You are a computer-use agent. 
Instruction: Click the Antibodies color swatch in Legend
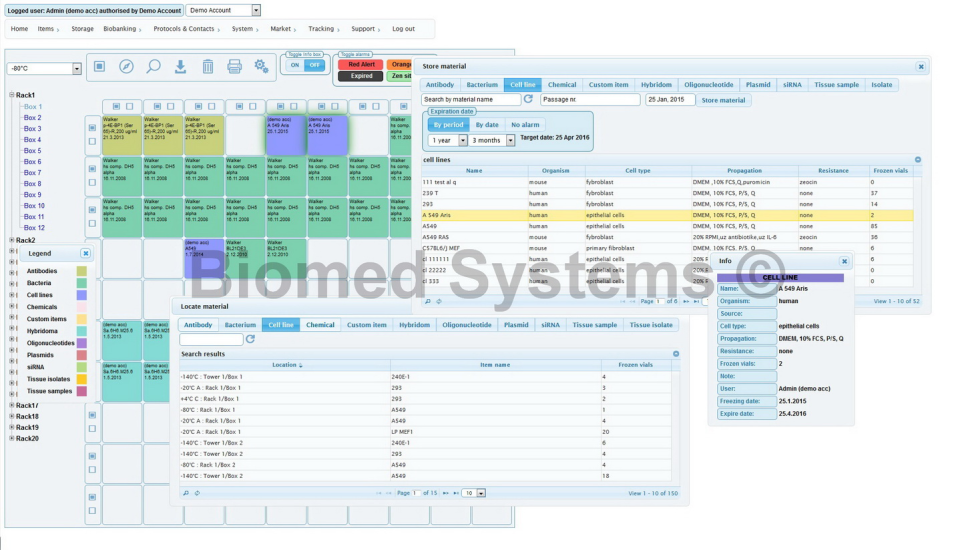coord(81,271)
